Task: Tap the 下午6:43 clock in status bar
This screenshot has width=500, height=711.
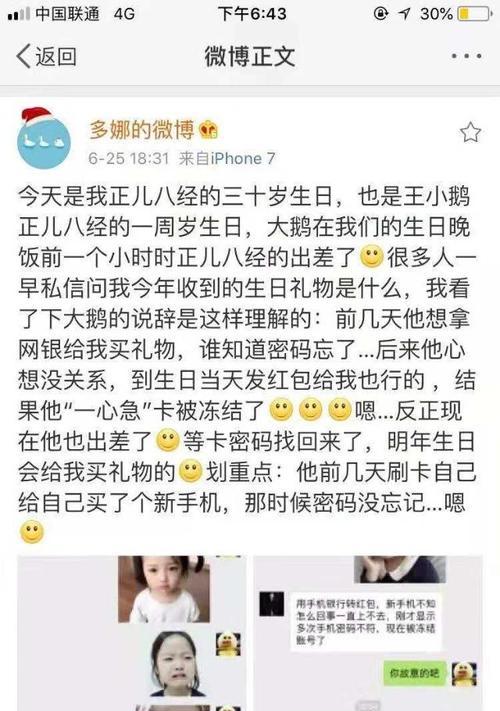Action: click(x=252, y=14)
